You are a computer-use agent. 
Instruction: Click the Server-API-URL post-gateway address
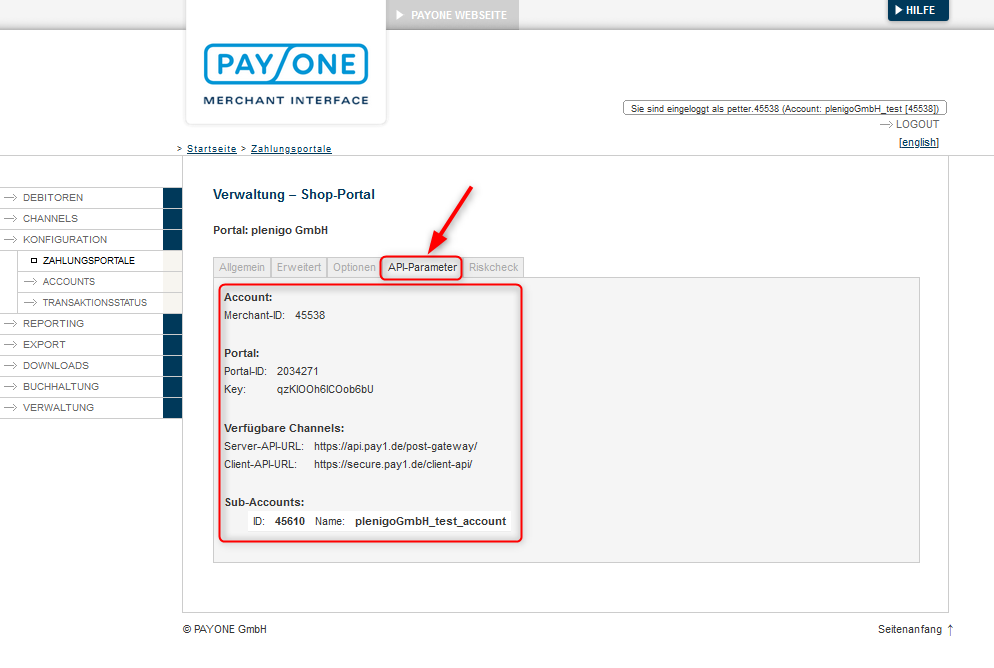tap(396, 446)
